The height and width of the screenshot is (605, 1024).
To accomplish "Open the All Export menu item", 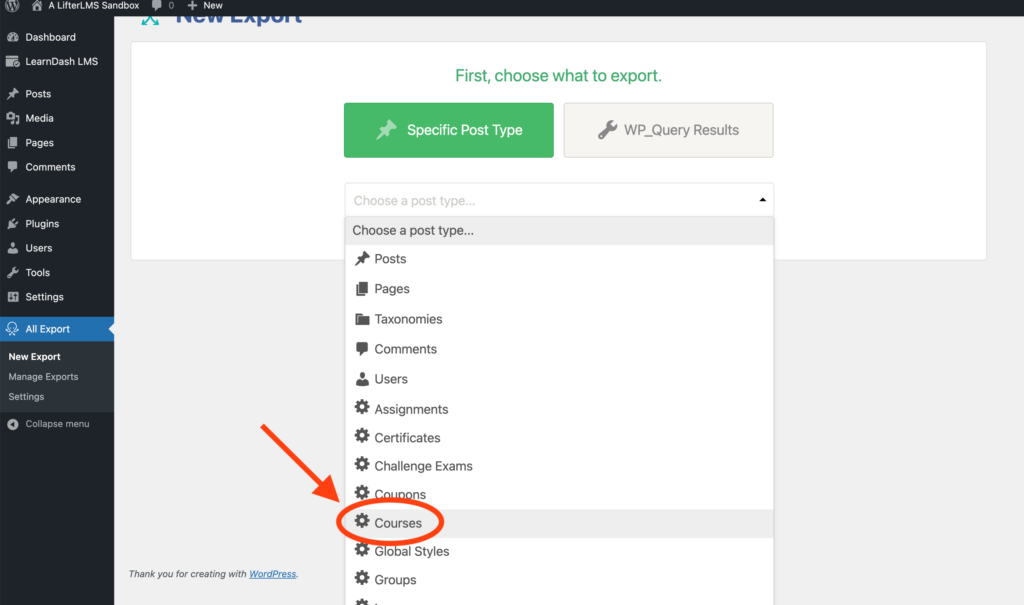I will tap(57, 329).
